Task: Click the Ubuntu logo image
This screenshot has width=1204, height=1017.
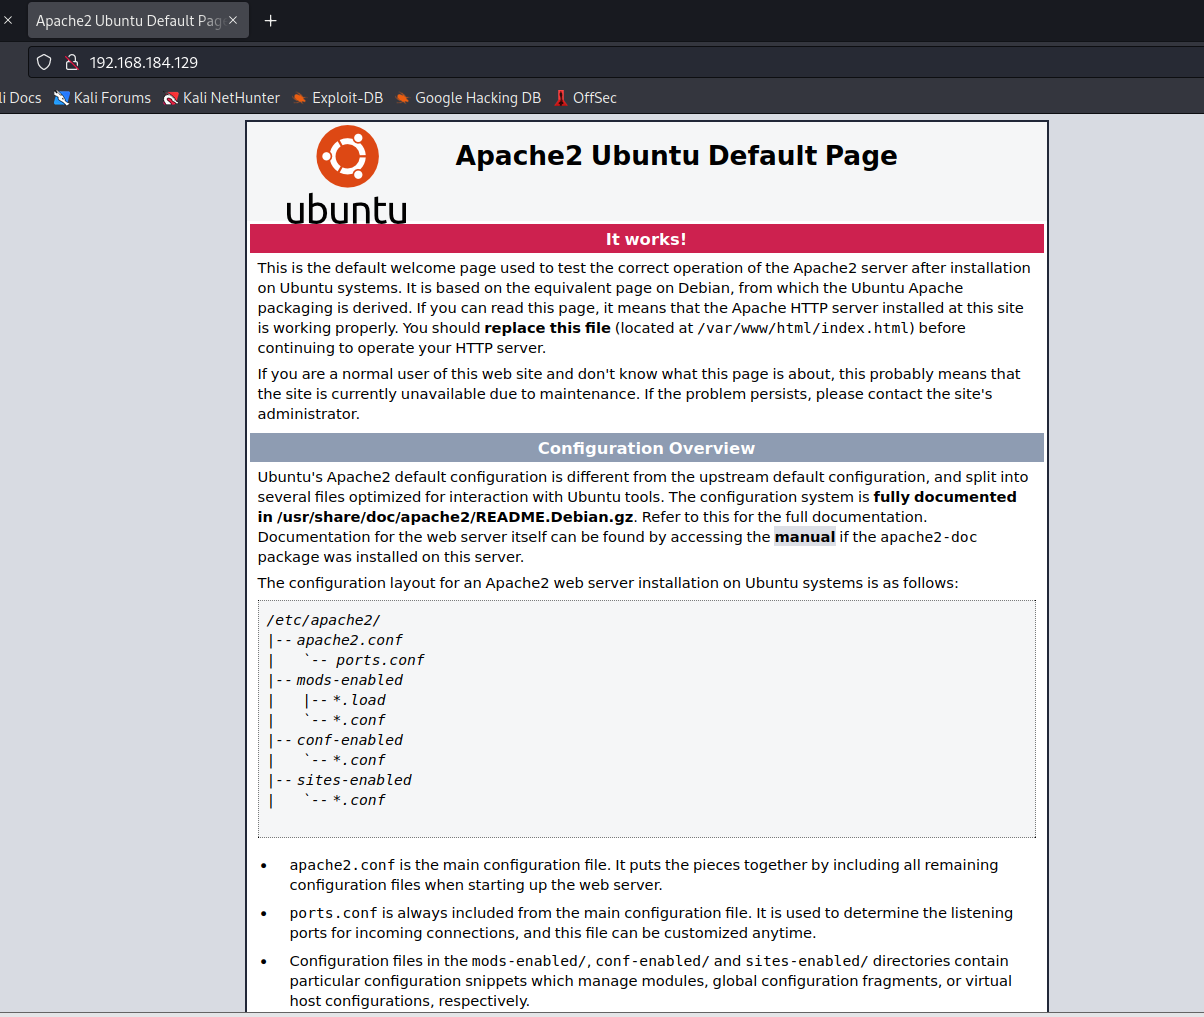Action: 346,173
